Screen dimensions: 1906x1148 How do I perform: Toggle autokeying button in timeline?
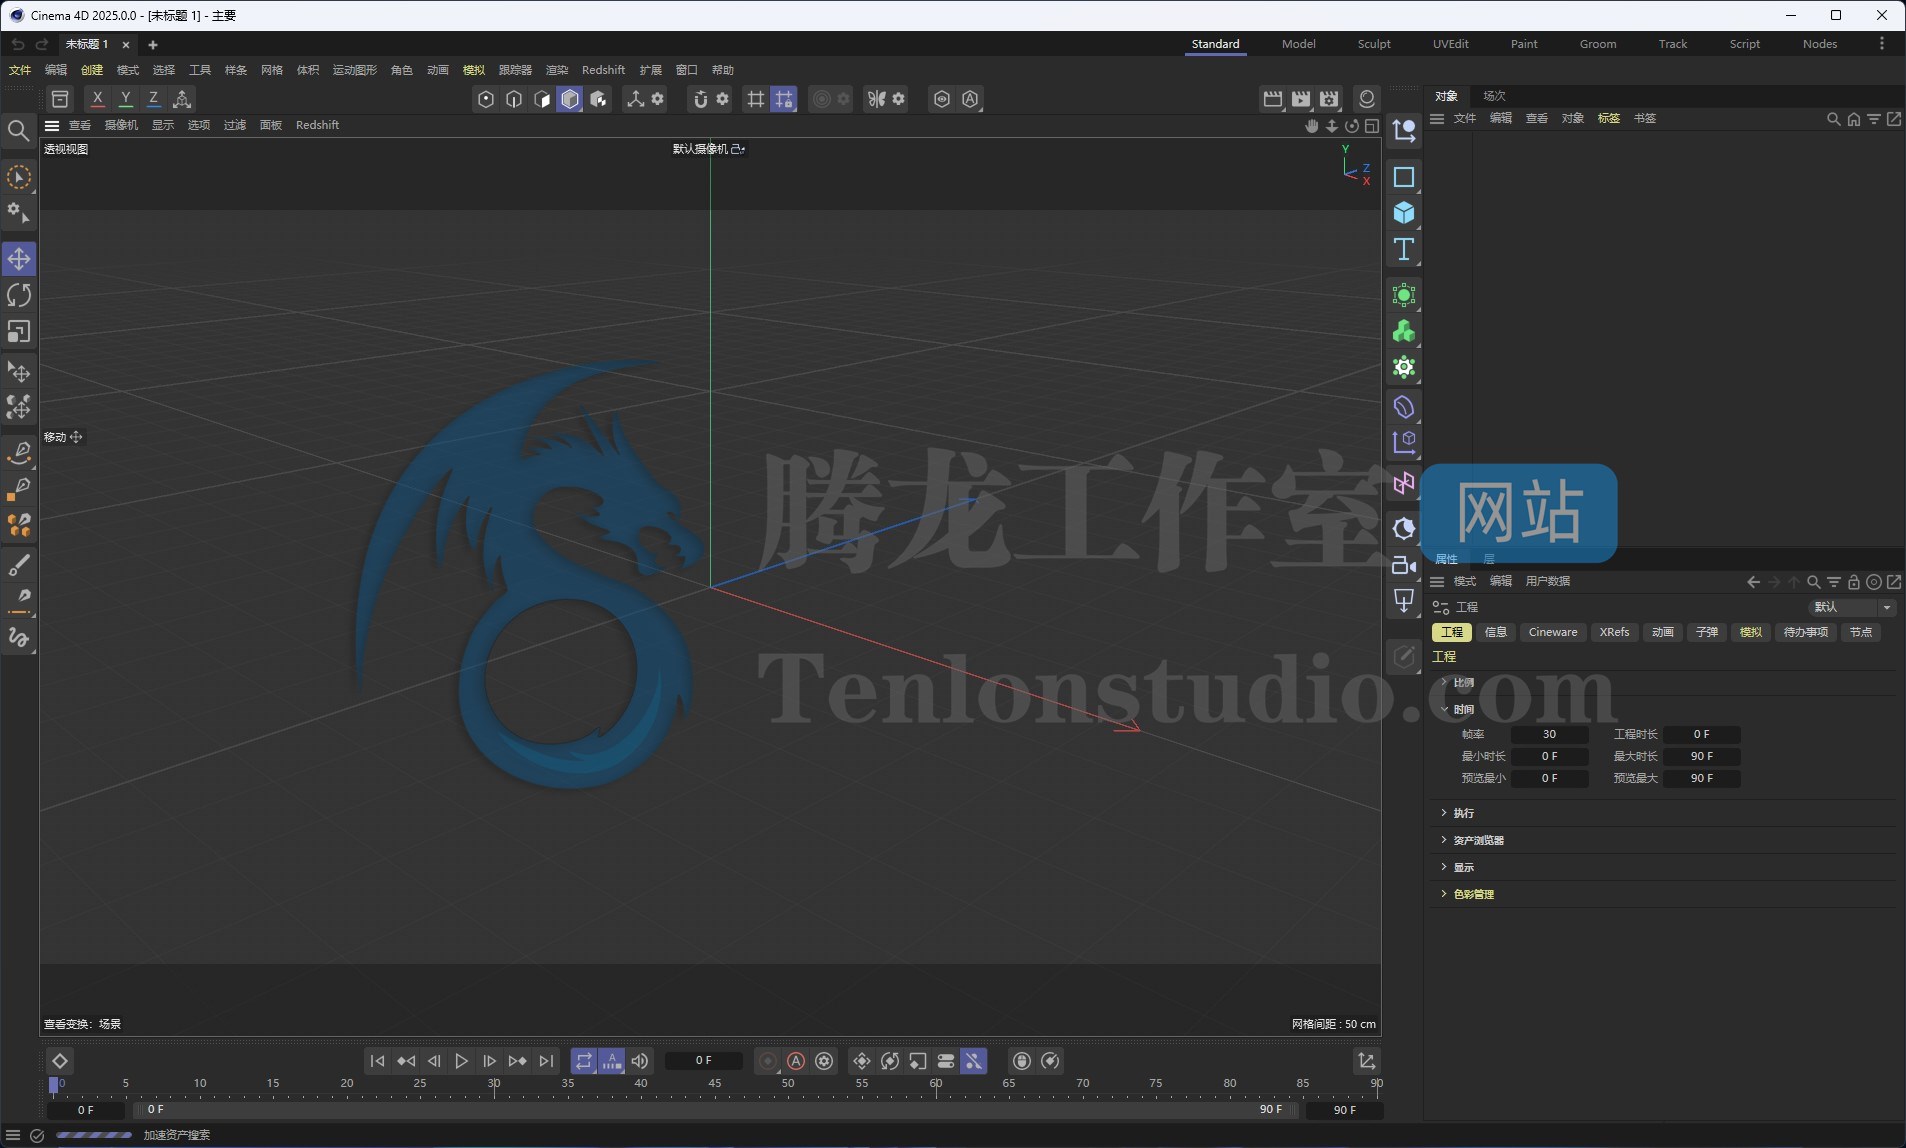tap(796, 1061)
